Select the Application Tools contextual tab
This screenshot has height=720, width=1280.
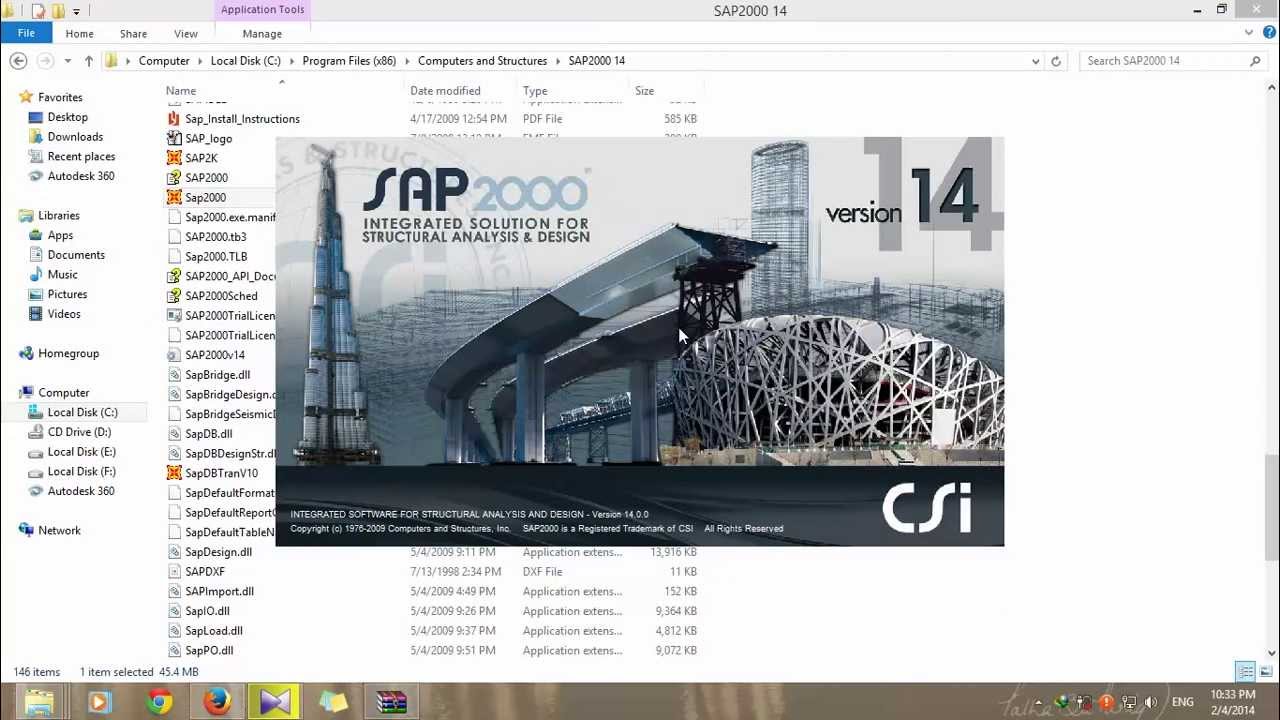(x=262, y=10)
